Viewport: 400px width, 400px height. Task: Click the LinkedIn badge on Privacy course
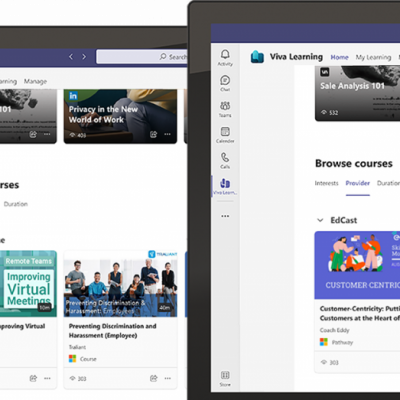(x=73, y=96)
